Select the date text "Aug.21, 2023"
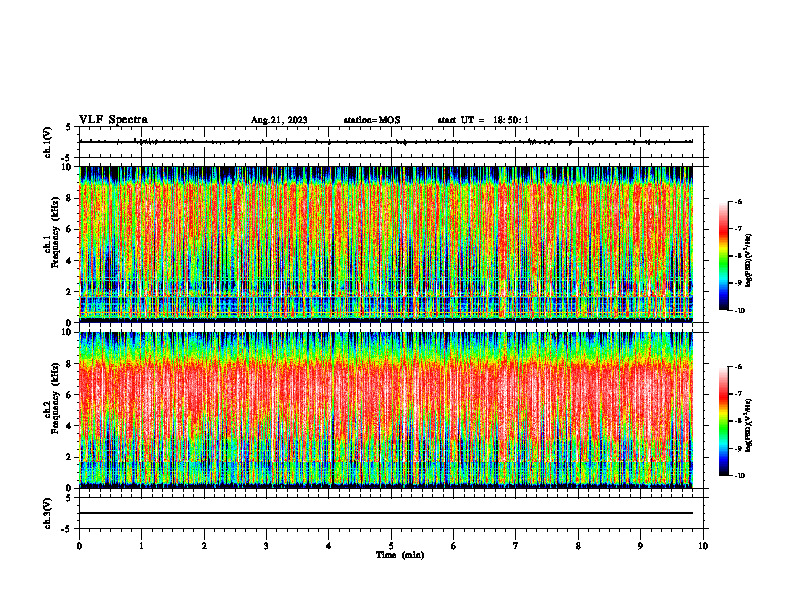The image size is (792, 612). pos(279,120)
